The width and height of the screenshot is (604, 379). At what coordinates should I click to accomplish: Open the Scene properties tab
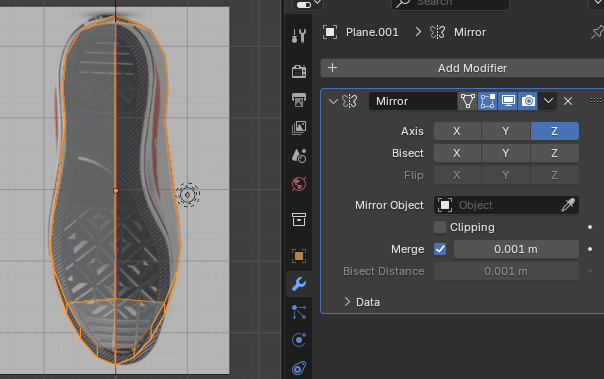tap(299, 156)
